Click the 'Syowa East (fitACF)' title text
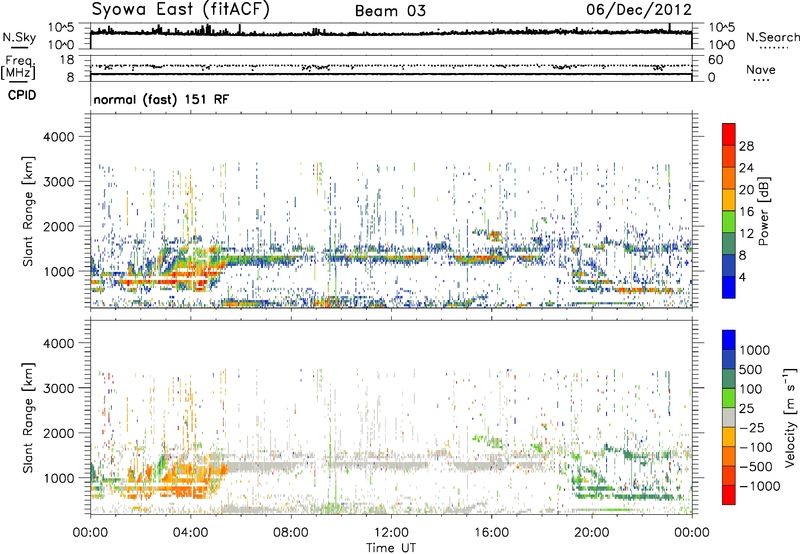Image resolution: width=800 pixels, height=554 pixels. 181,9
